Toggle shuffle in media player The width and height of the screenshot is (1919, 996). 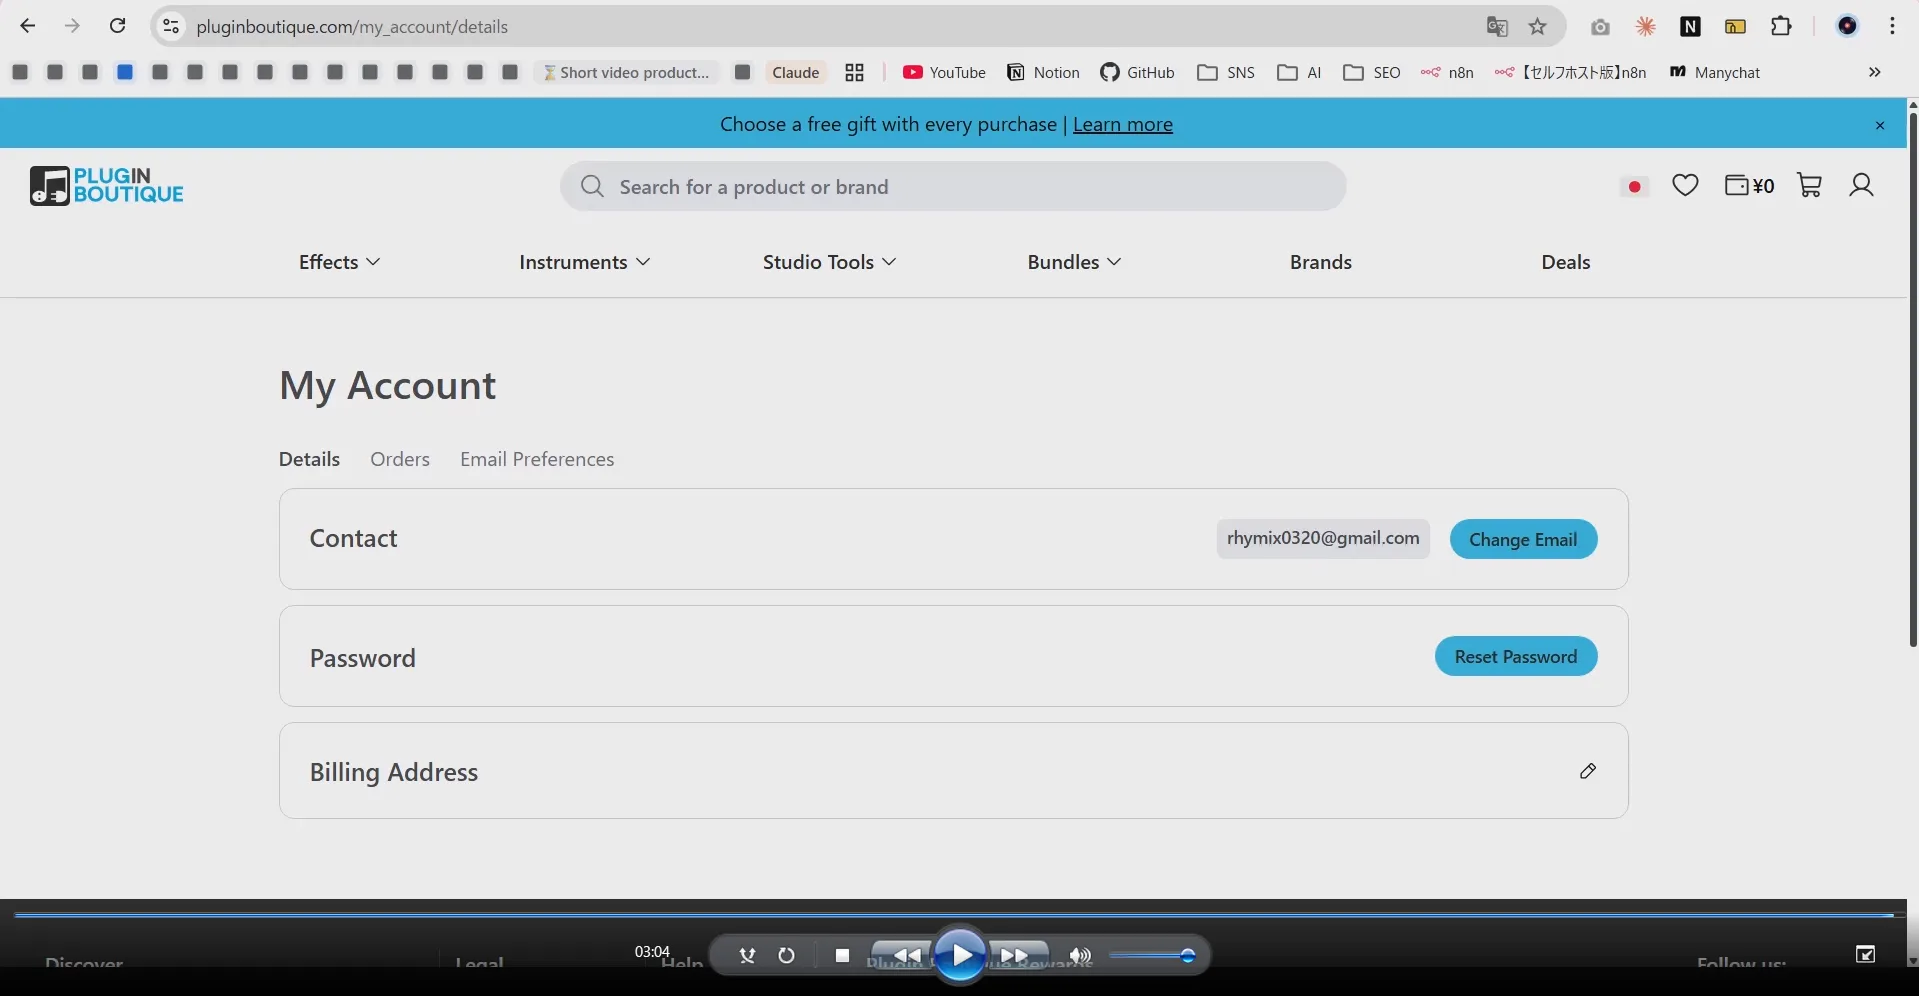(x=747, y=956)
